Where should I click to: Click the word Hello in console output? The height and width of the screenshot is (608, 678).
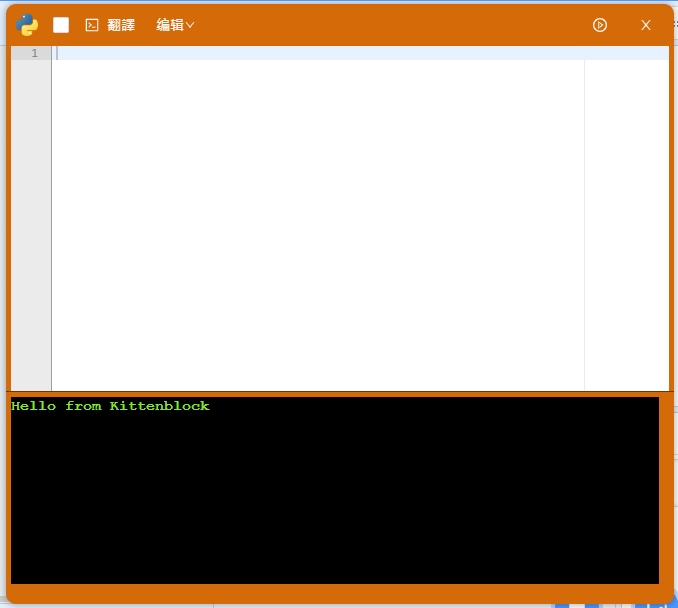coord(33,406)
